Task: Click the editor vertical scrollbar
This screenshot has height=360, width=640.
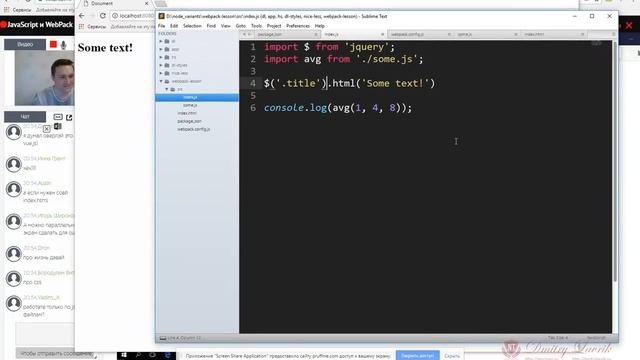Action: pyautogui.click(x=615, y=161)
